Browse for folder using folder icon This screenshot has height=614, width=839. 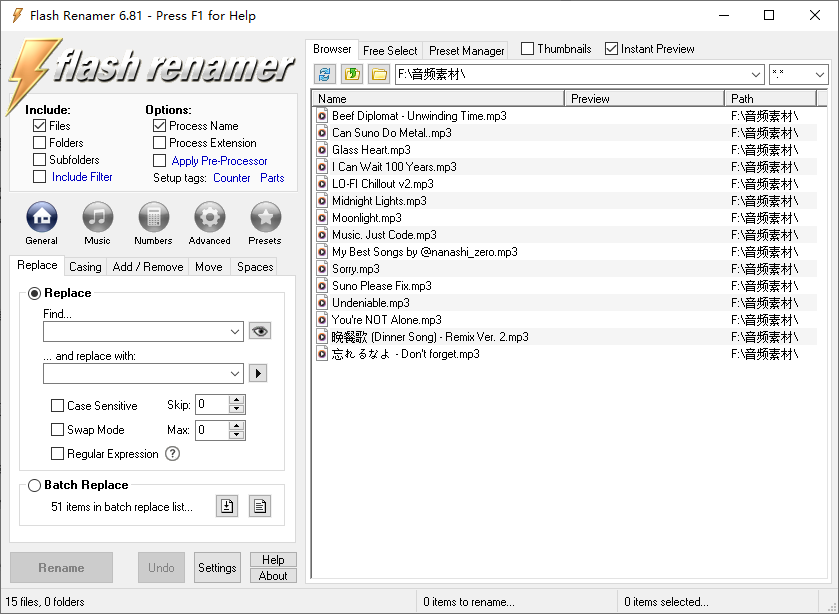coord(379,74)
